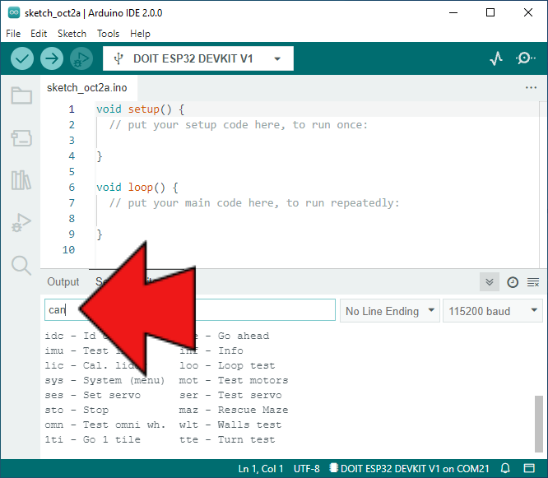Screen dimensions: 548x478
Task: Click the serial message input field
Action: pos(190,310)
